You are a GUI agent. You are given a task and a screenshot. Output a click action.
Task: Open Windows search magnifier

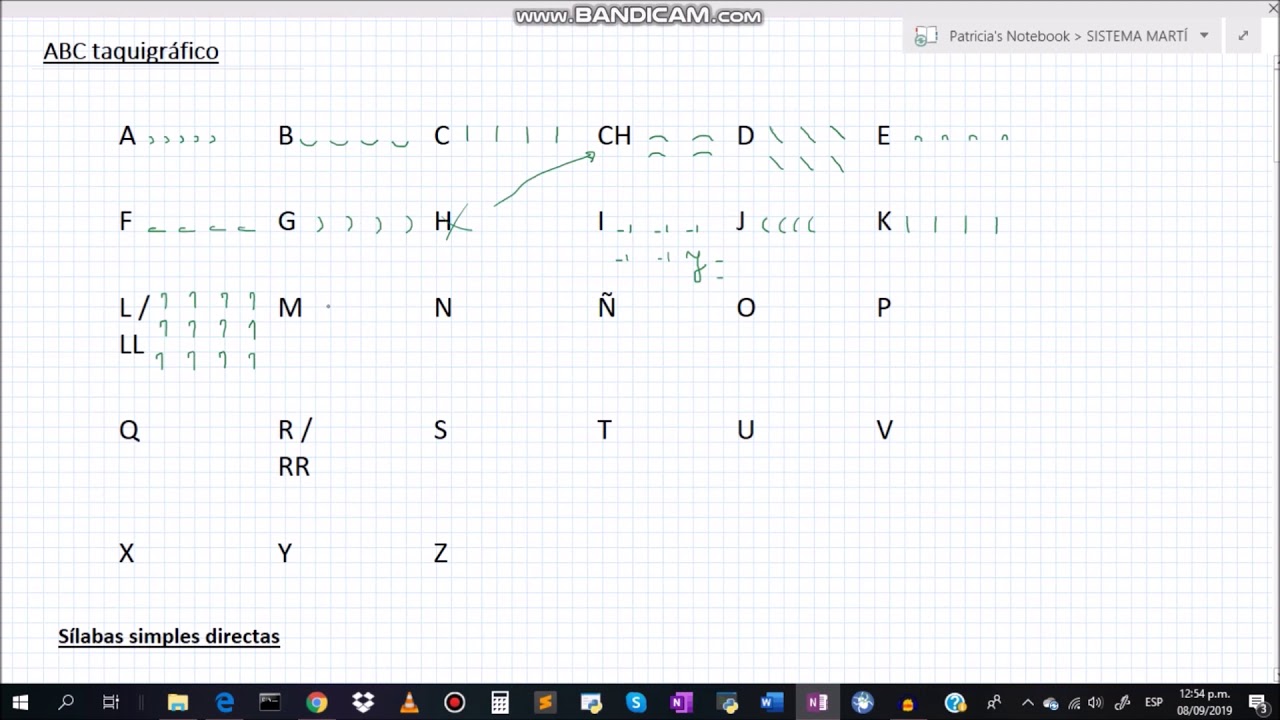pos(66,703)
